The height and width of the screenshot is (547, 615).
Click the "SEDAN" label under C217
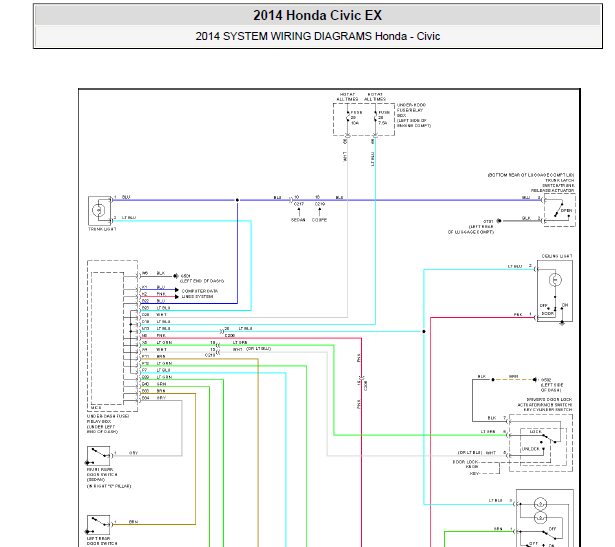298,220
